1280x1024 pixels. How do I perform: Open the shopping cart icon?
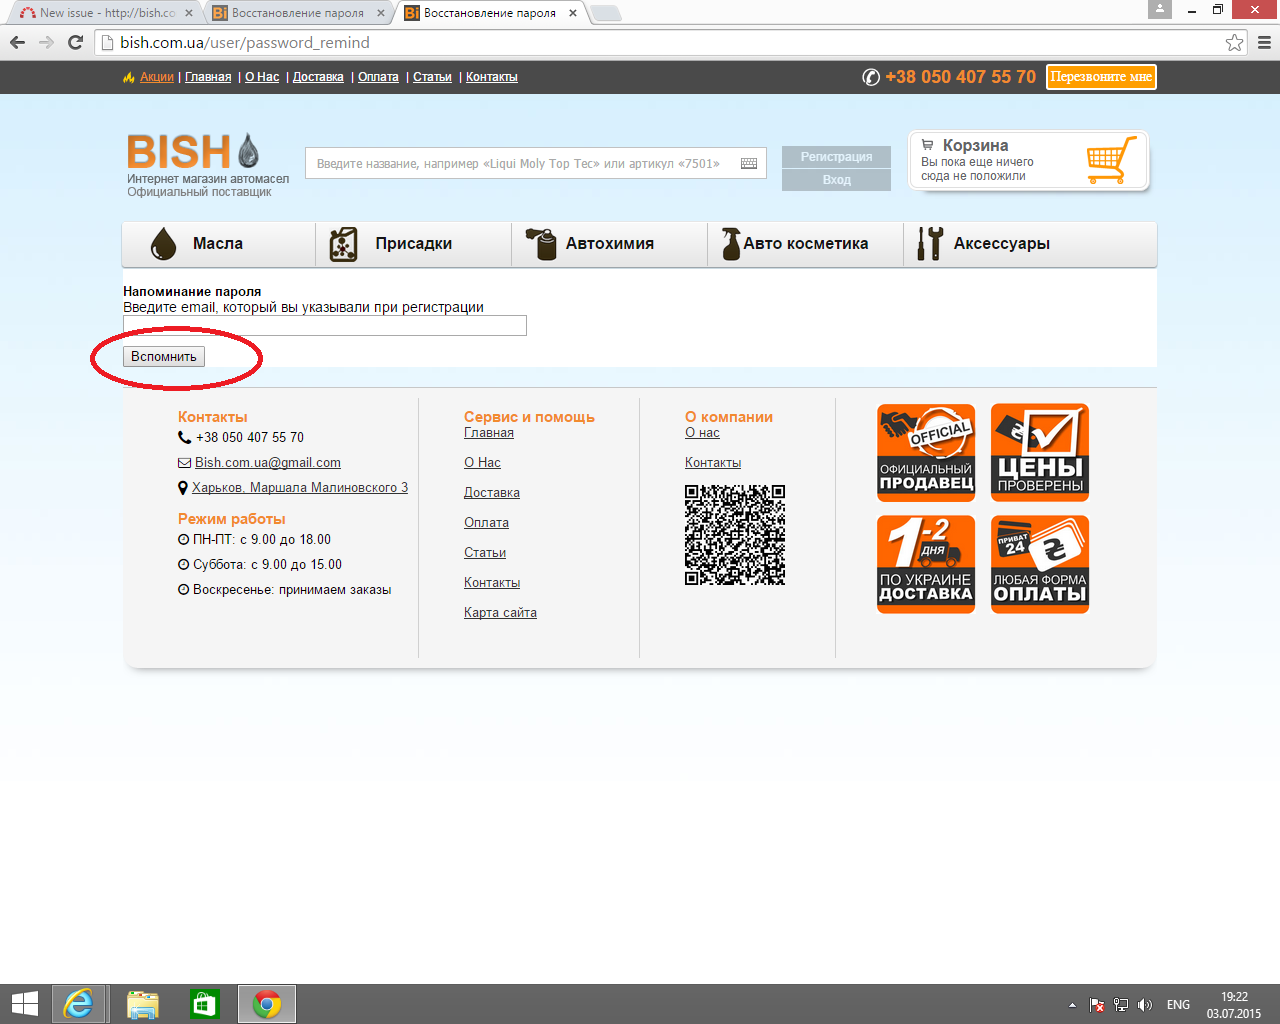[1111, 160]
